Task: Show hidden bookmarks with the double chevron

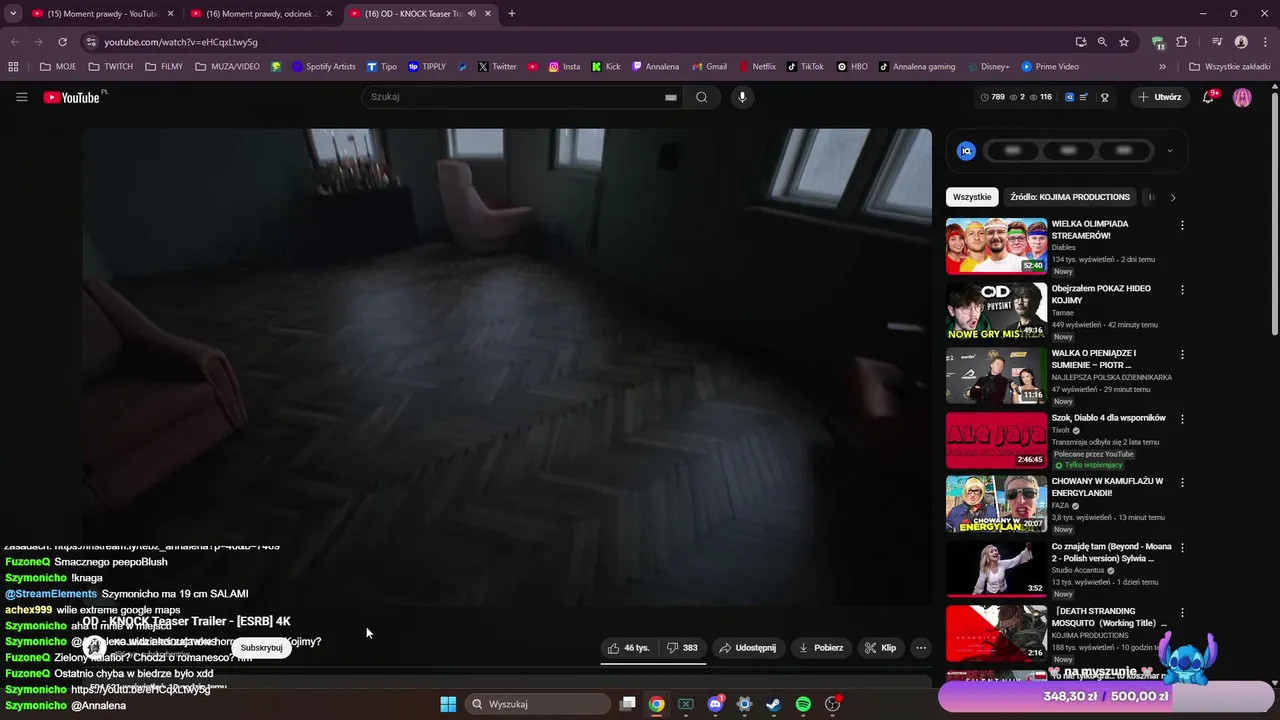Action: click(1162, 67)
